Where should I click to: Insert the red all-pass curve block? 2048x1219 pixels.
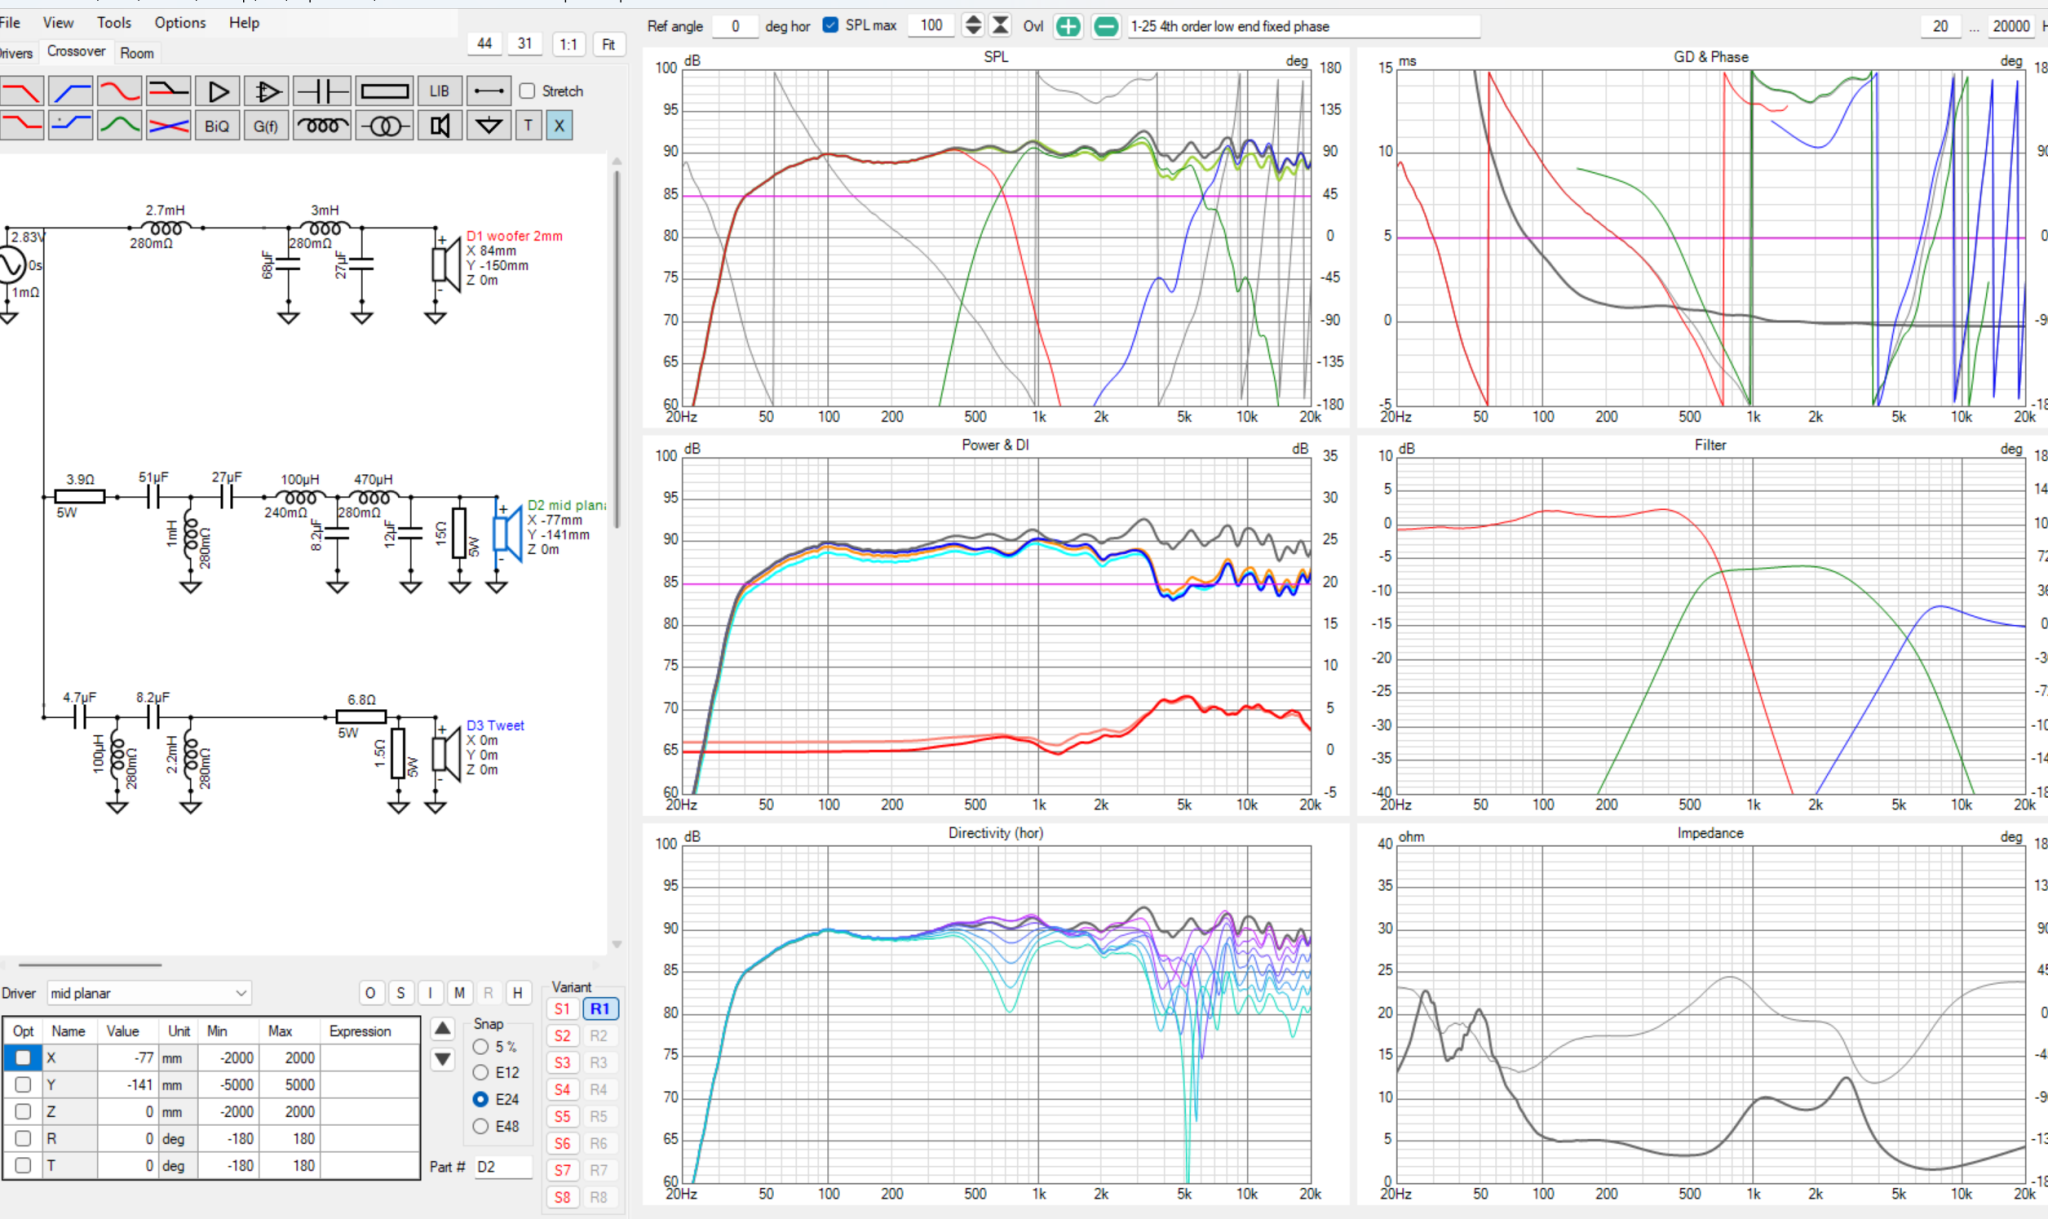pos(120,91)
